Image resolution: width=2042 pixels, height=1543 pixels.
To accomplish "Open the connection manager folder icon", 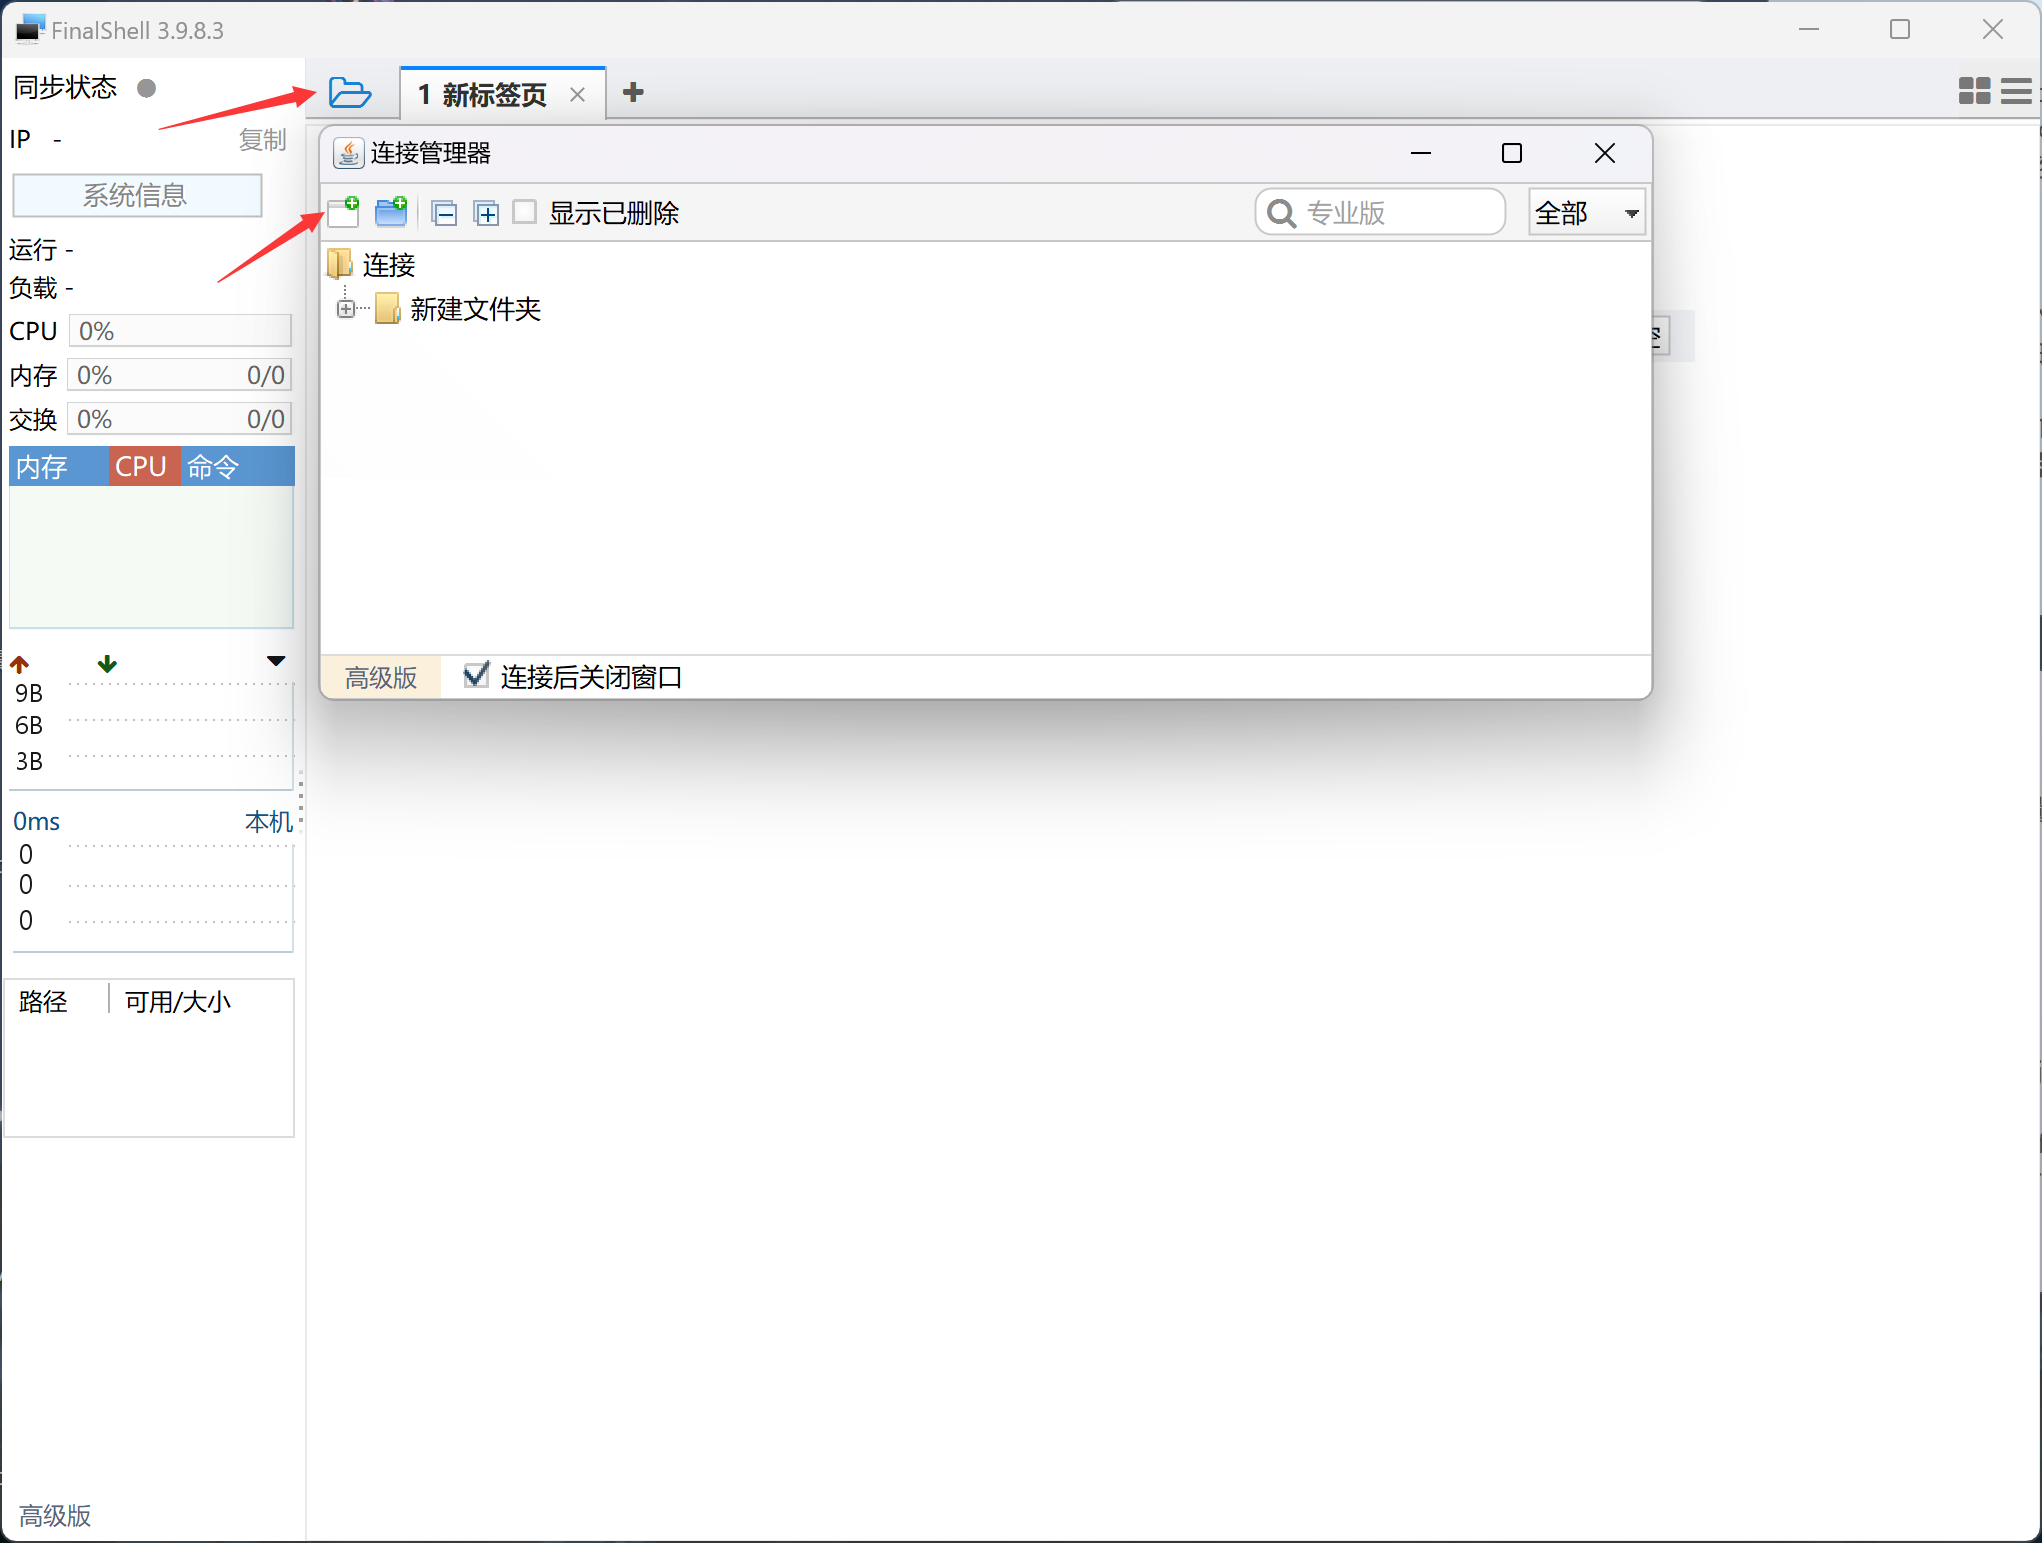I will point(349,93).
